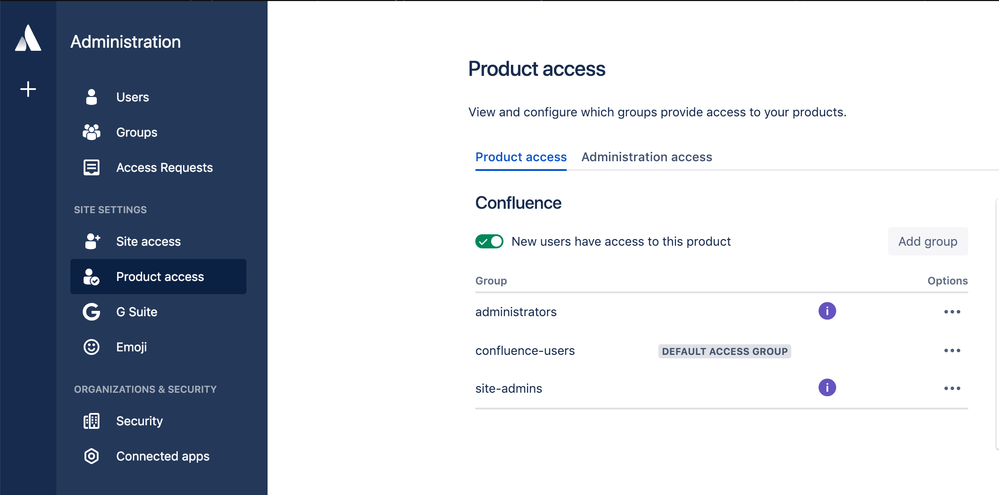Click the site-admins group name
Viewport: 999px width, 495px height.
coord(508,388)
